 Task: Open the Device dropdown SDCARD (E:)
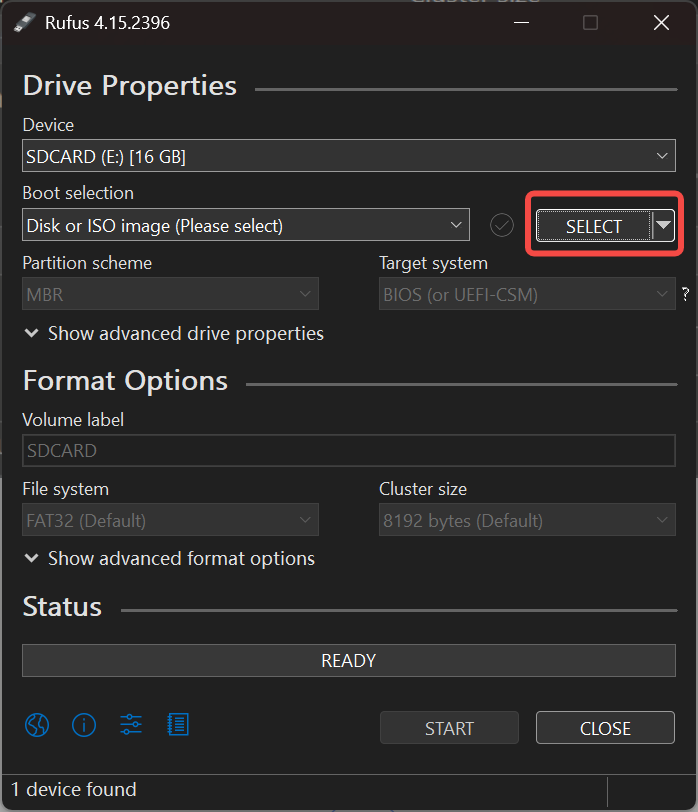348,155
